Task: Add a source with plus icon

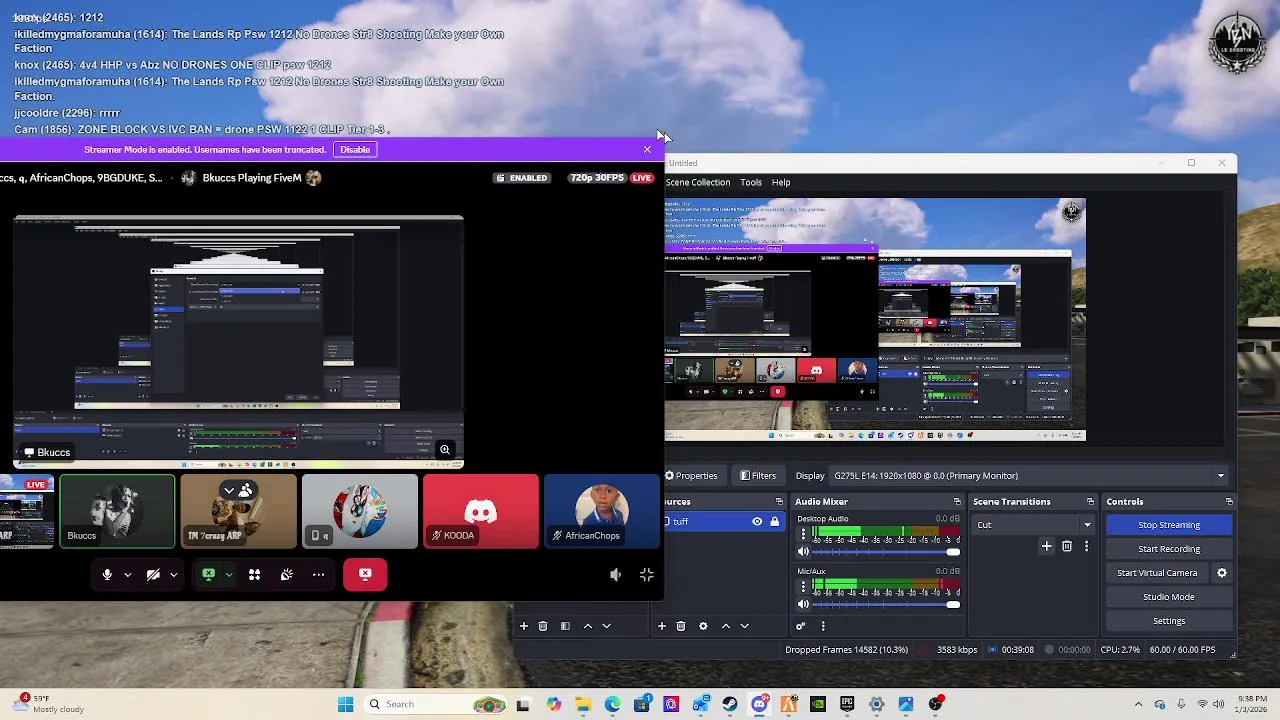Action: pos(661,626)
